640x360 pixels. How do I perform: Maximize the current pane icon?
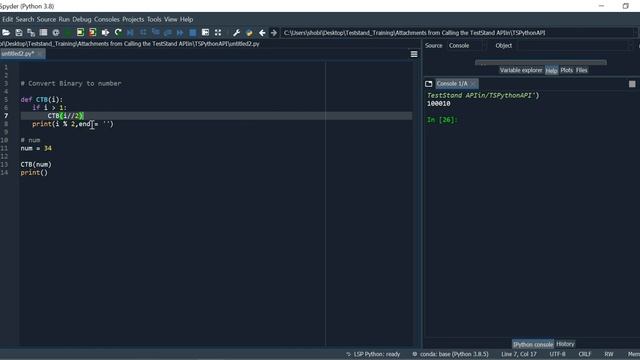(x=205, y=33)
